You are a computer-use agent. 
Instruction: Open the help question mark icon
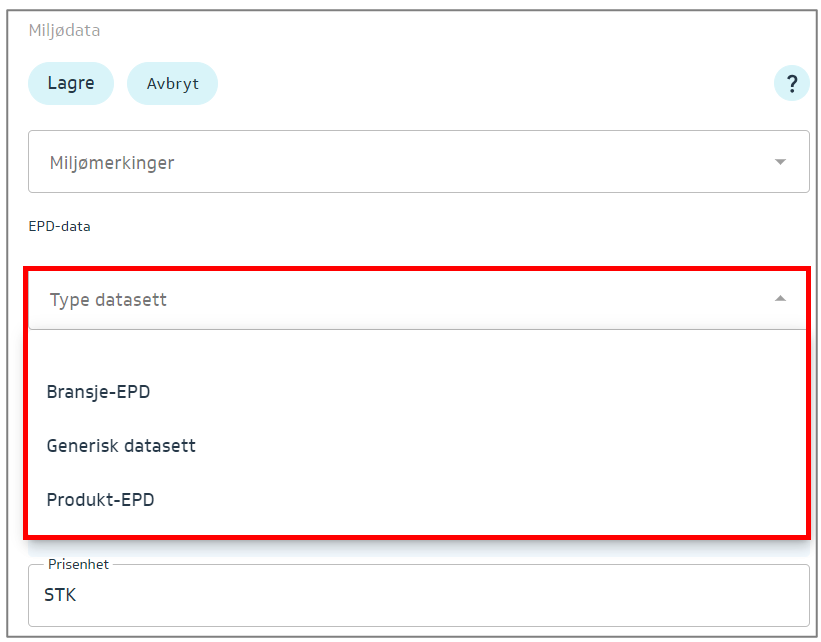791,83
